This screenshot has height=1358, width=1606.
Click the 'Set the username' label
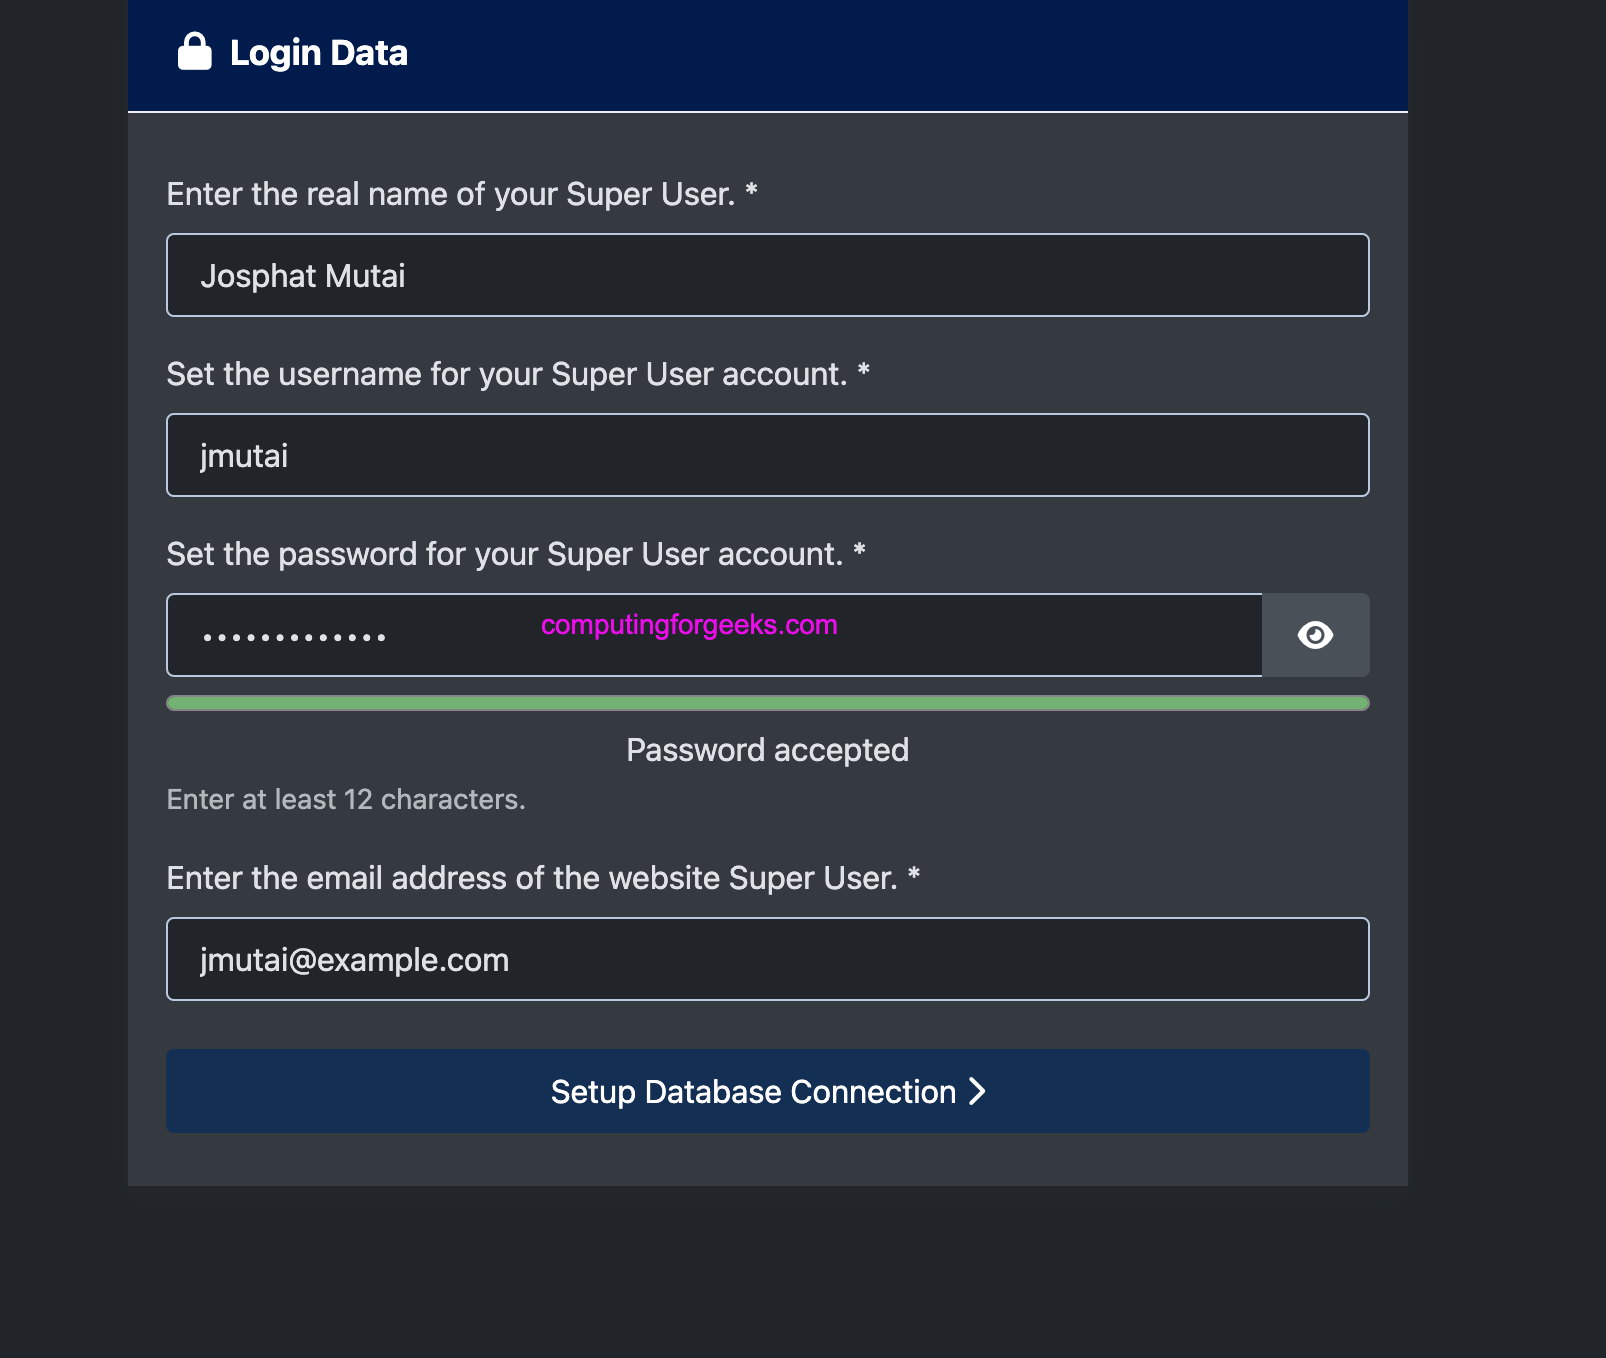[x=506, y=374]
